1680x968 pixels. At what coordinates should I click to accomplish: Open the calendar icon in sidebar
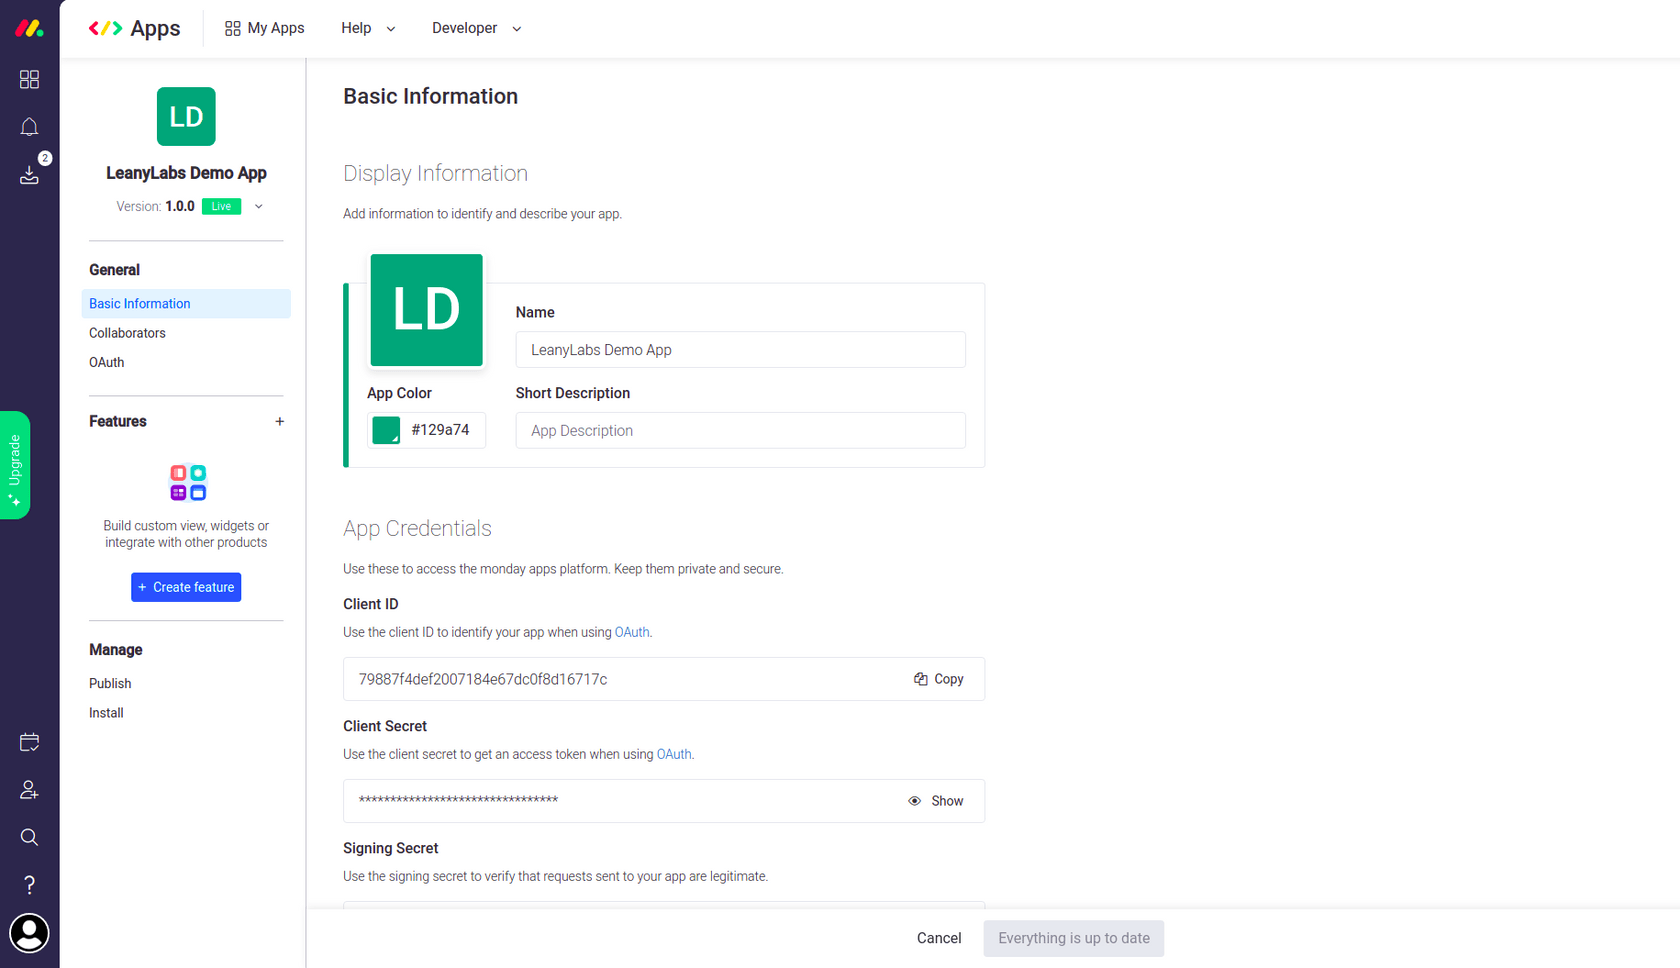[x=29, y=741]
